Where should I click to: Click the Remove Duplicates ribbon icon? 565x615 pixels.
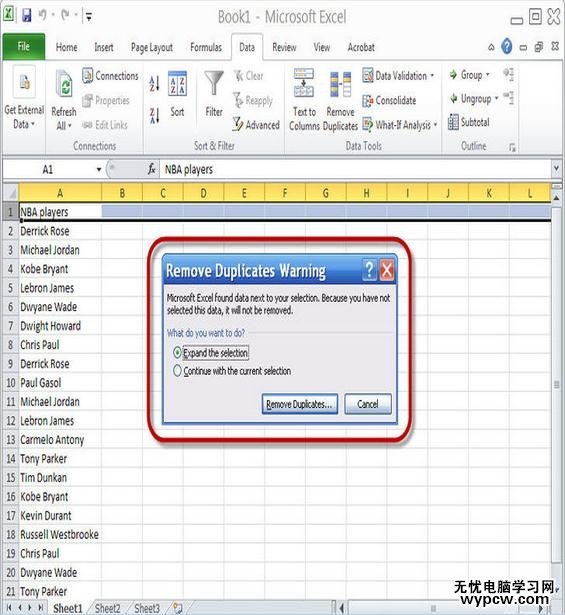(340, 84)
